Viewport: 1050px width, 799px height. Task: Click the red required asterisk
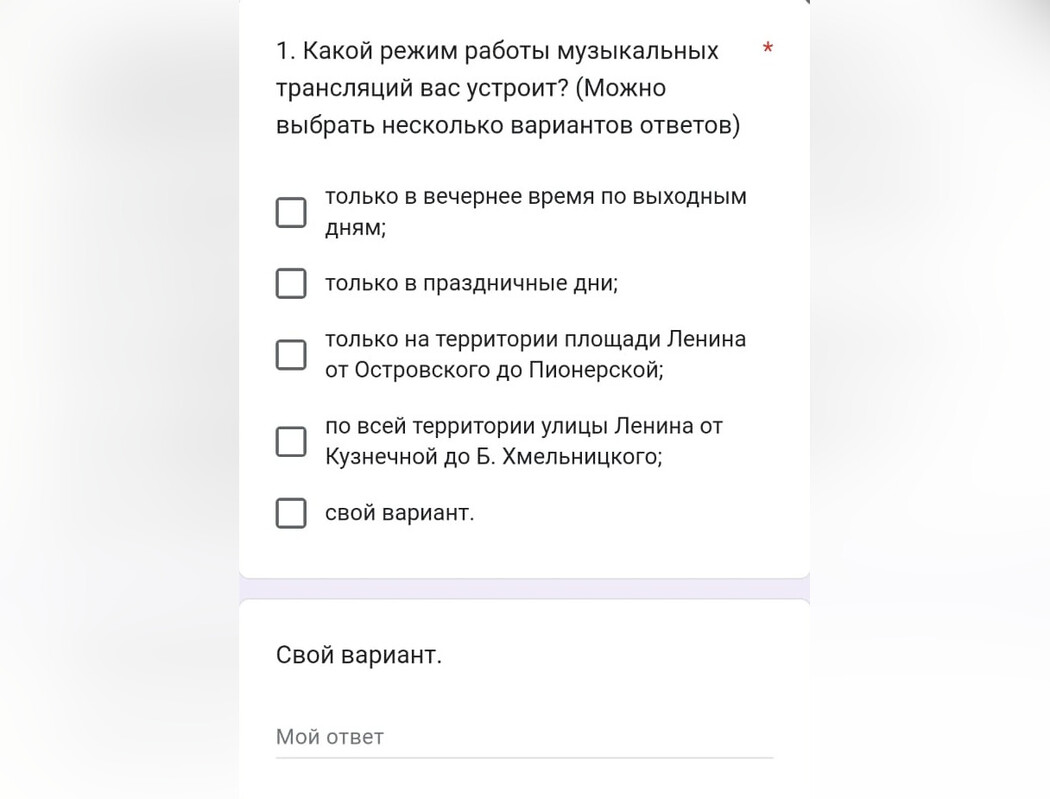pos(768,48)
